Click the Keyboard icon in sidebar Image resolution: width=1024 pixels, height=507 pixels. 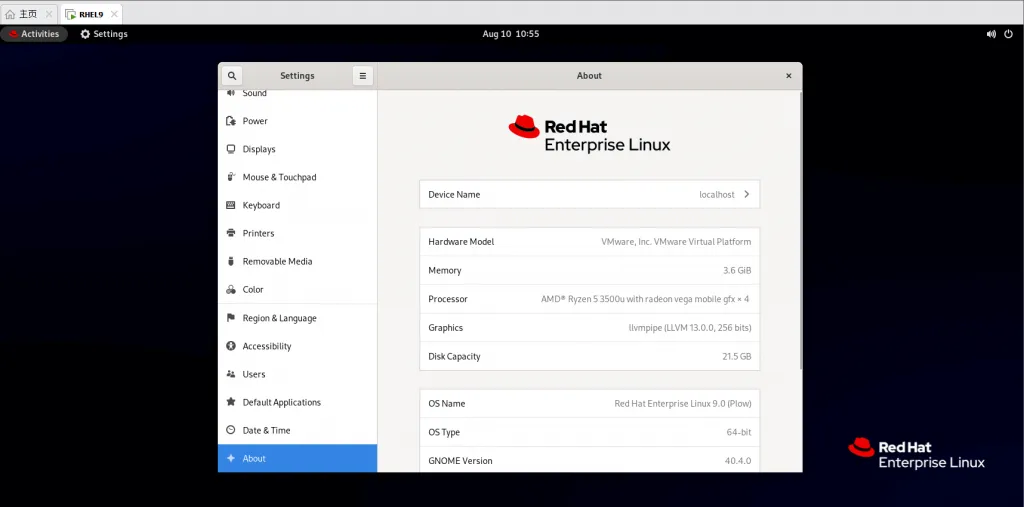231,205
